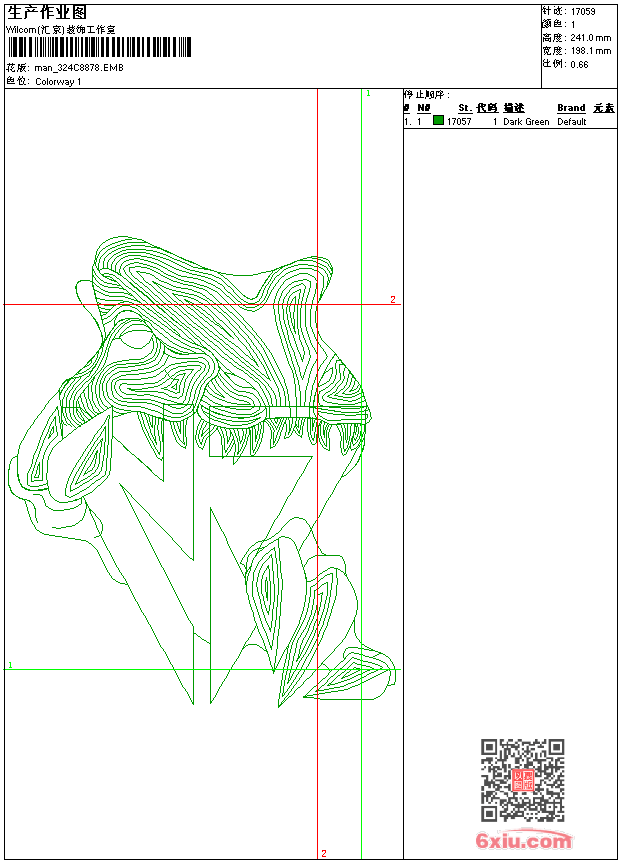Click the file name man_324C8878.EMB
The height and width of the screenshot is (860, 620).
[79, 68]
